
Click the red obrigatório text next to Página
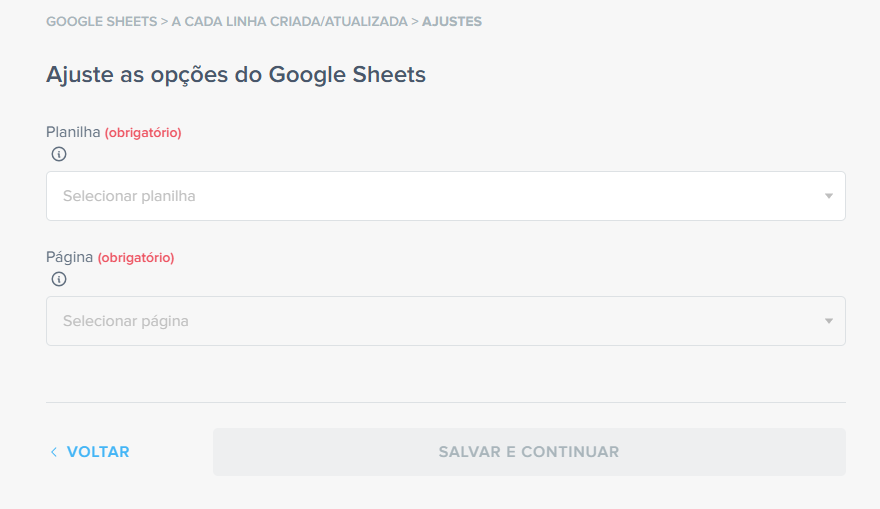(136, 257)
